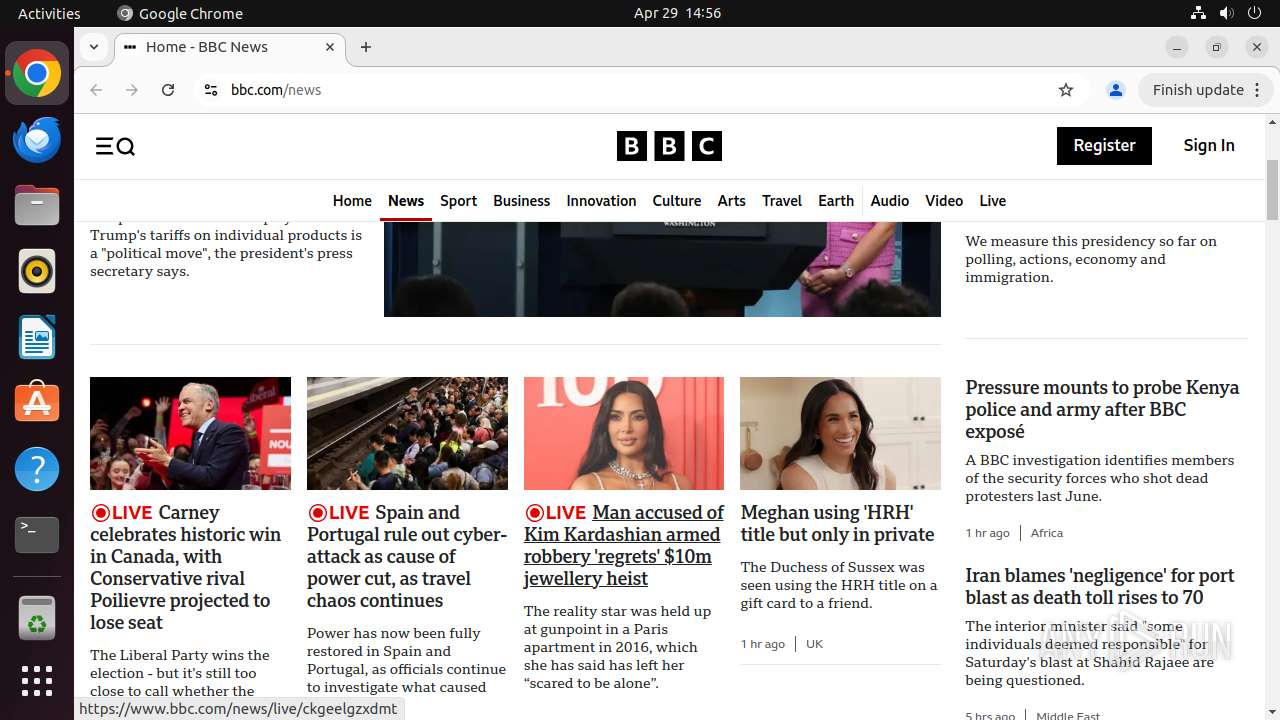Viewport: 1280px width, 720px height.
Task: Open the BBC menu and search icon
Action: point(115,147)
